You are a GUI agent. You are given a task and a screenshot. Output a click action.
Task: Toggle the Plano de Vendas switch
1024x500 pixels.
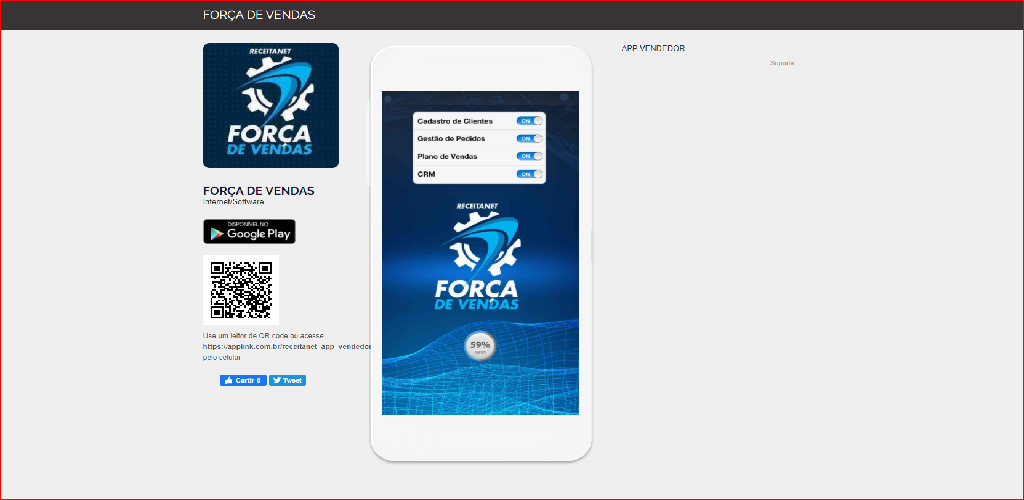click(x=529, y=157)
